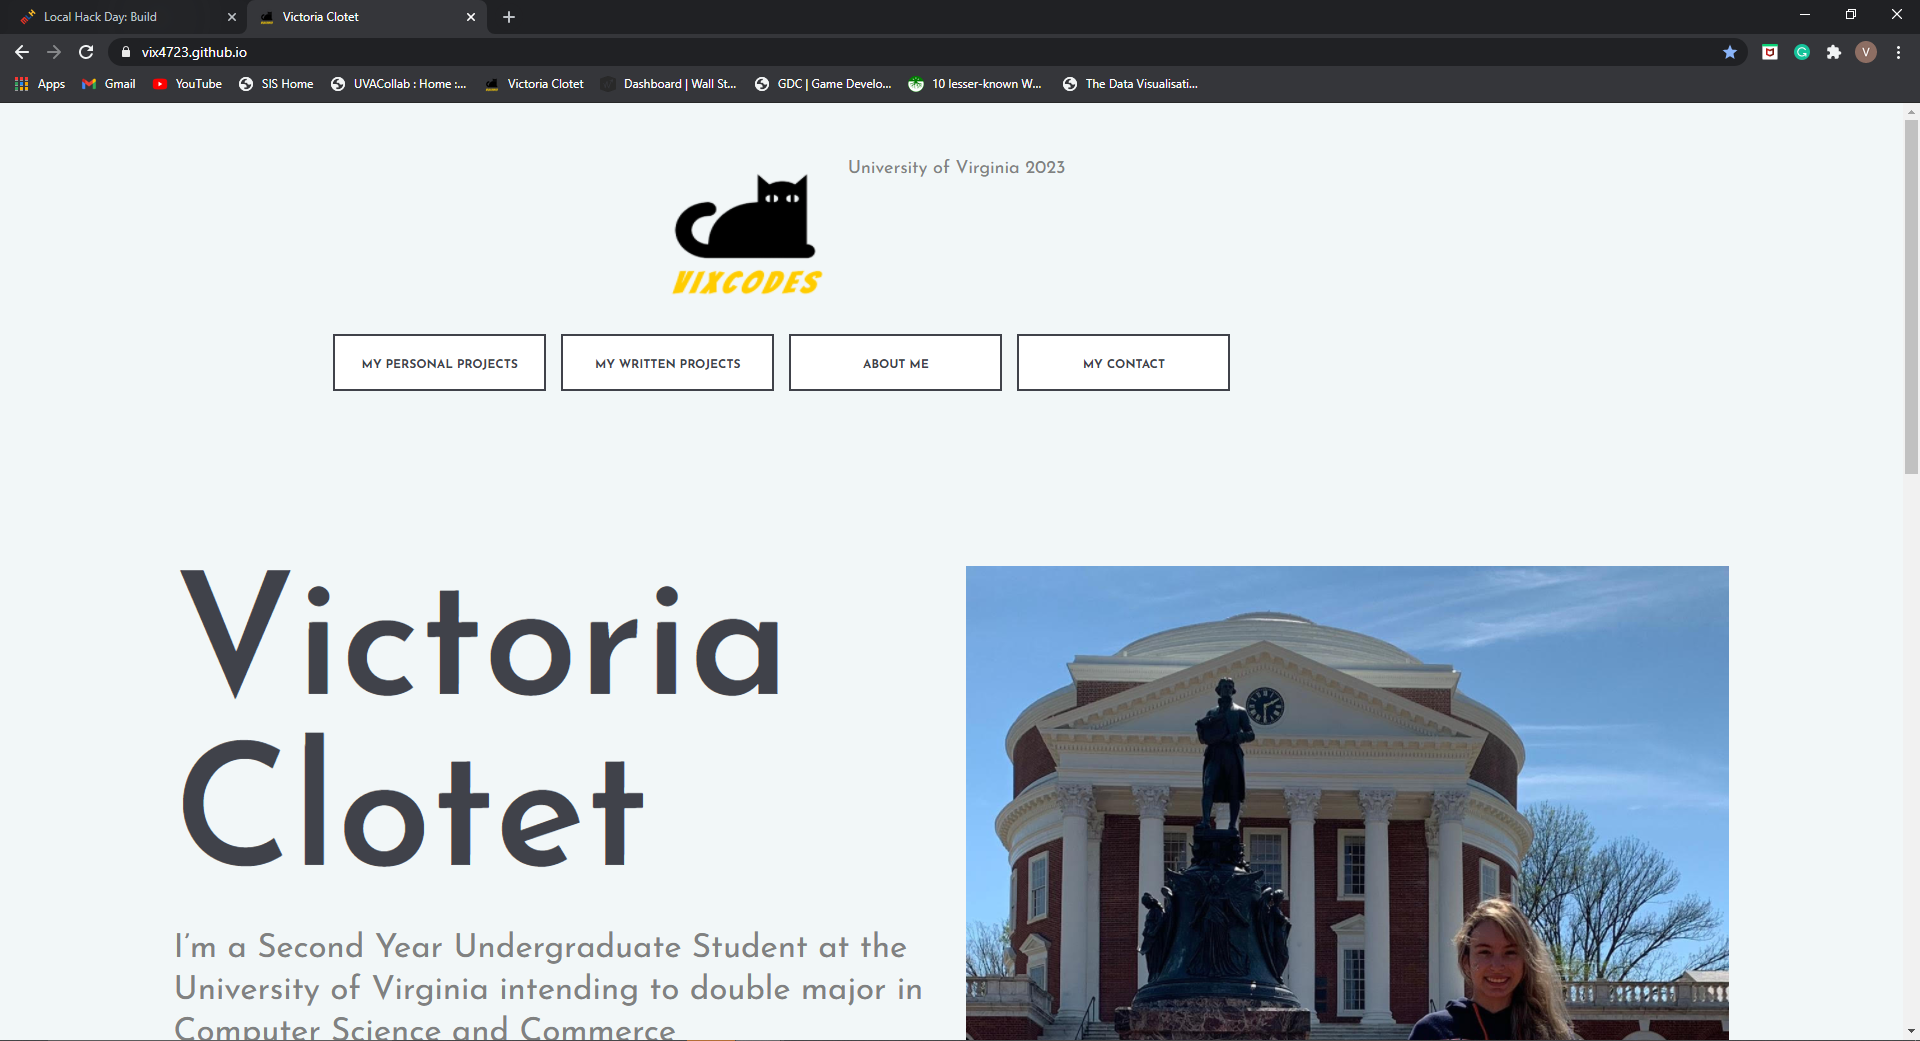This screenshot has width=1920, height=1041.
Task: Open the UVACollab : Home bookmark
Action: point(399,84)
